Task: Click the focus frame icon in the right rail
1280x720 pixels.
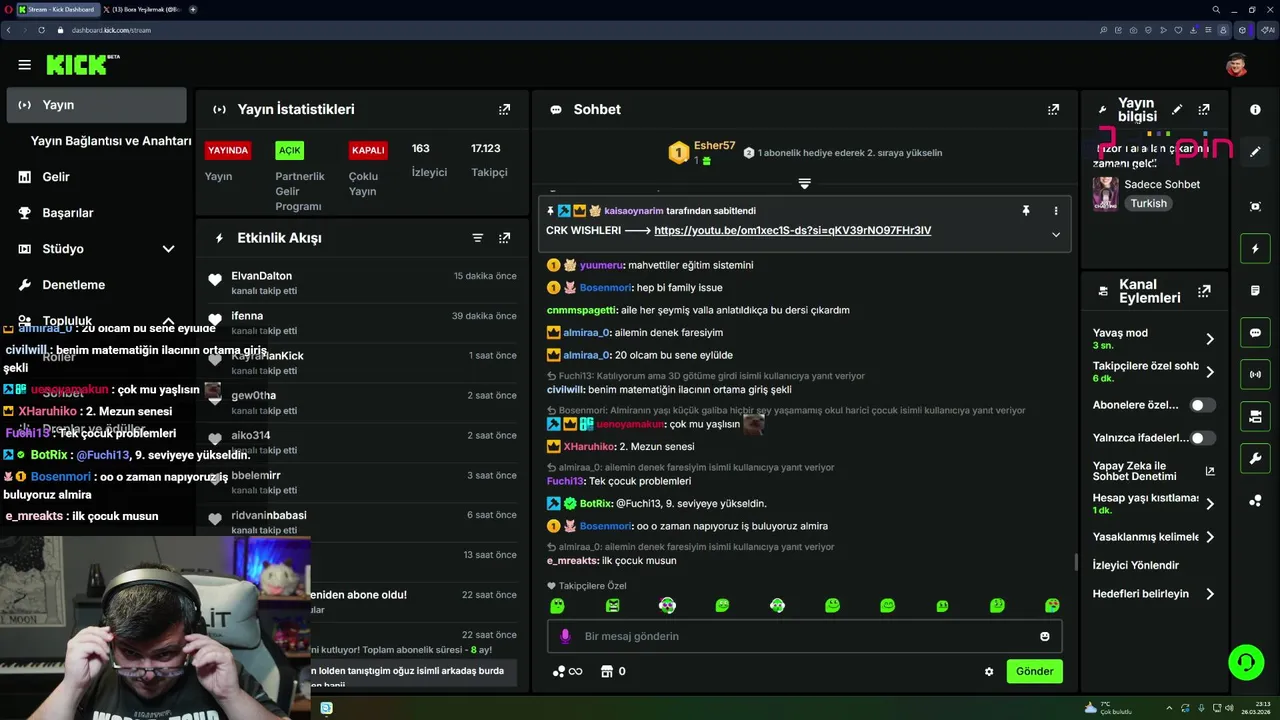Action: tap(1255, 206)
